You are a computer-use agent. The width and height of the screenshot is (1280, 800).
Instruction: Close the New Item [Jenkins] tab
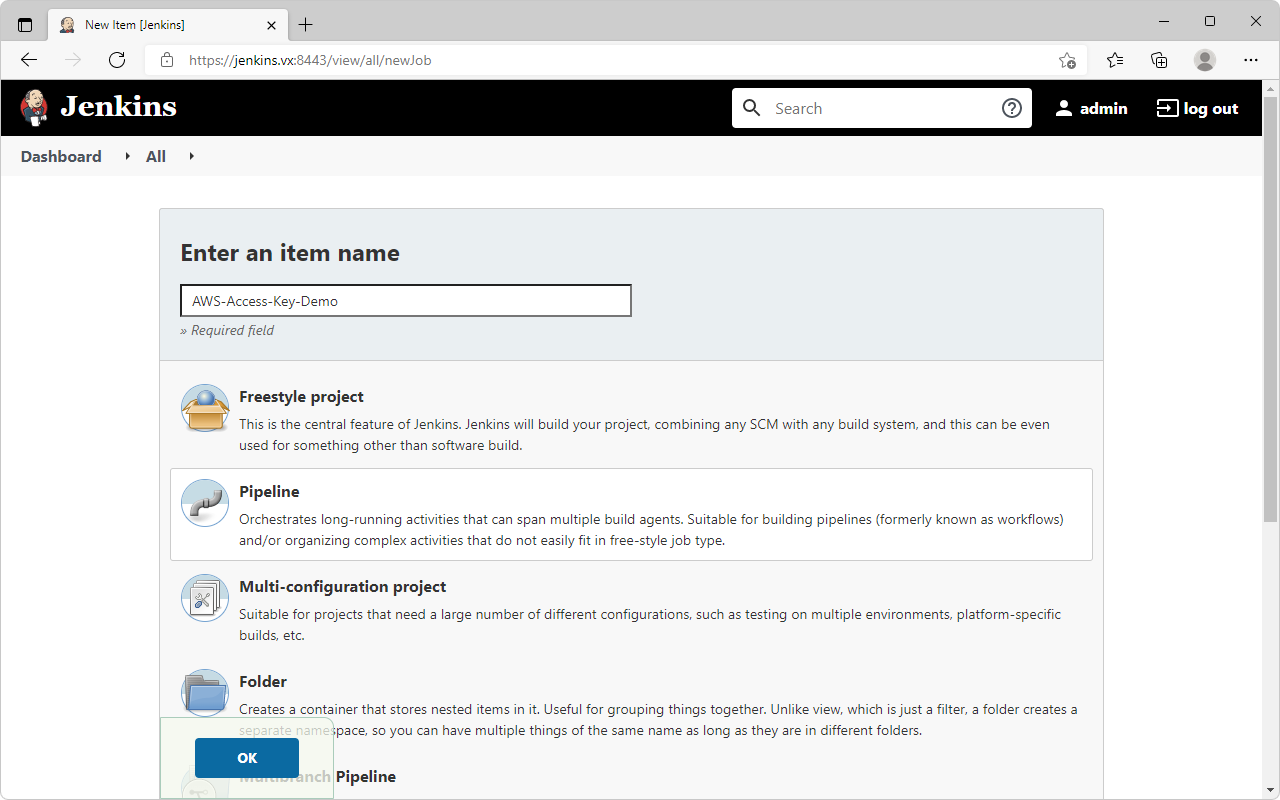pos(270,25)
